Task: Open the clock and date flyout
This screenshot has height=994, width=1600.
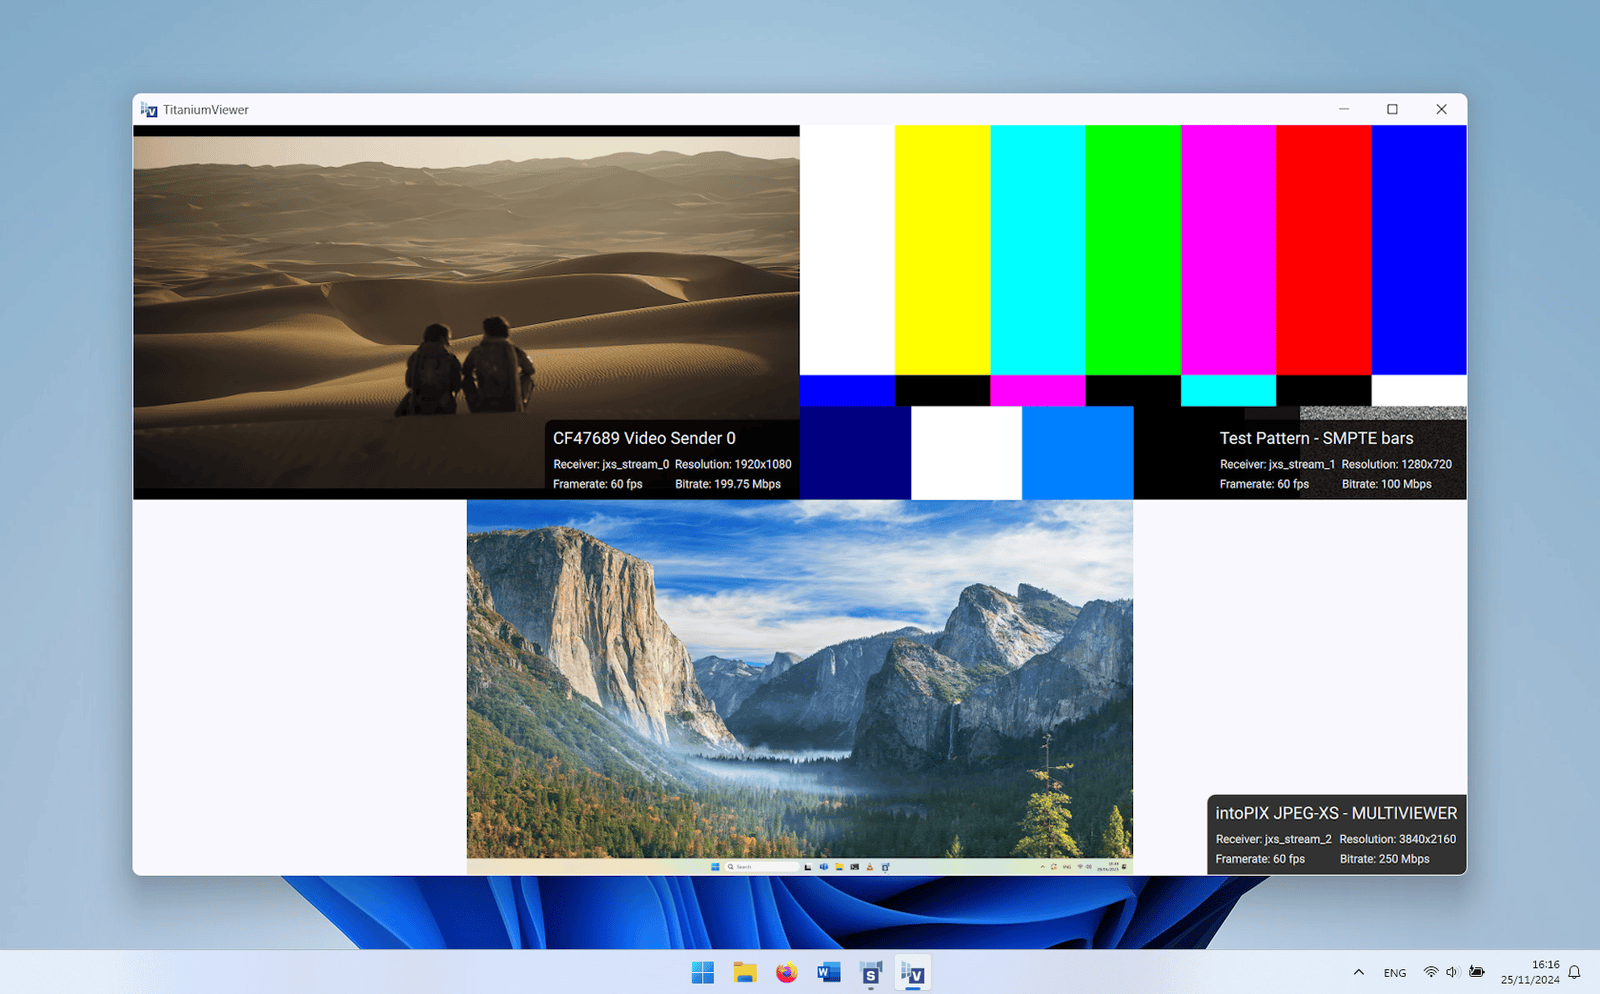Action: [x=1530, y=972]
